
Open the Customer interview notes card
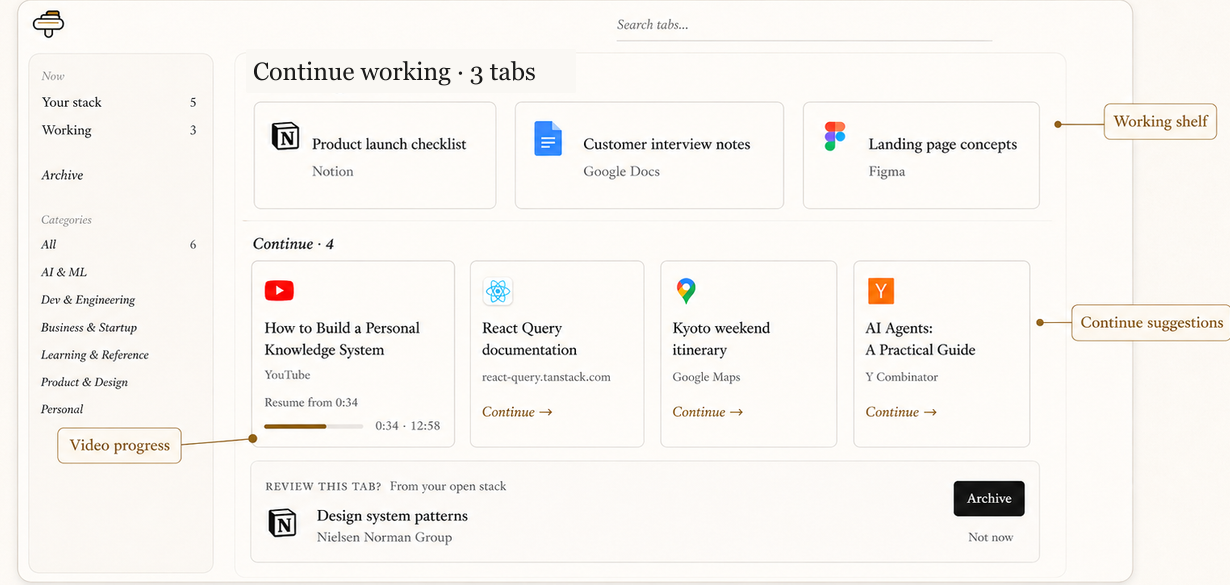(x=649, y=155)
